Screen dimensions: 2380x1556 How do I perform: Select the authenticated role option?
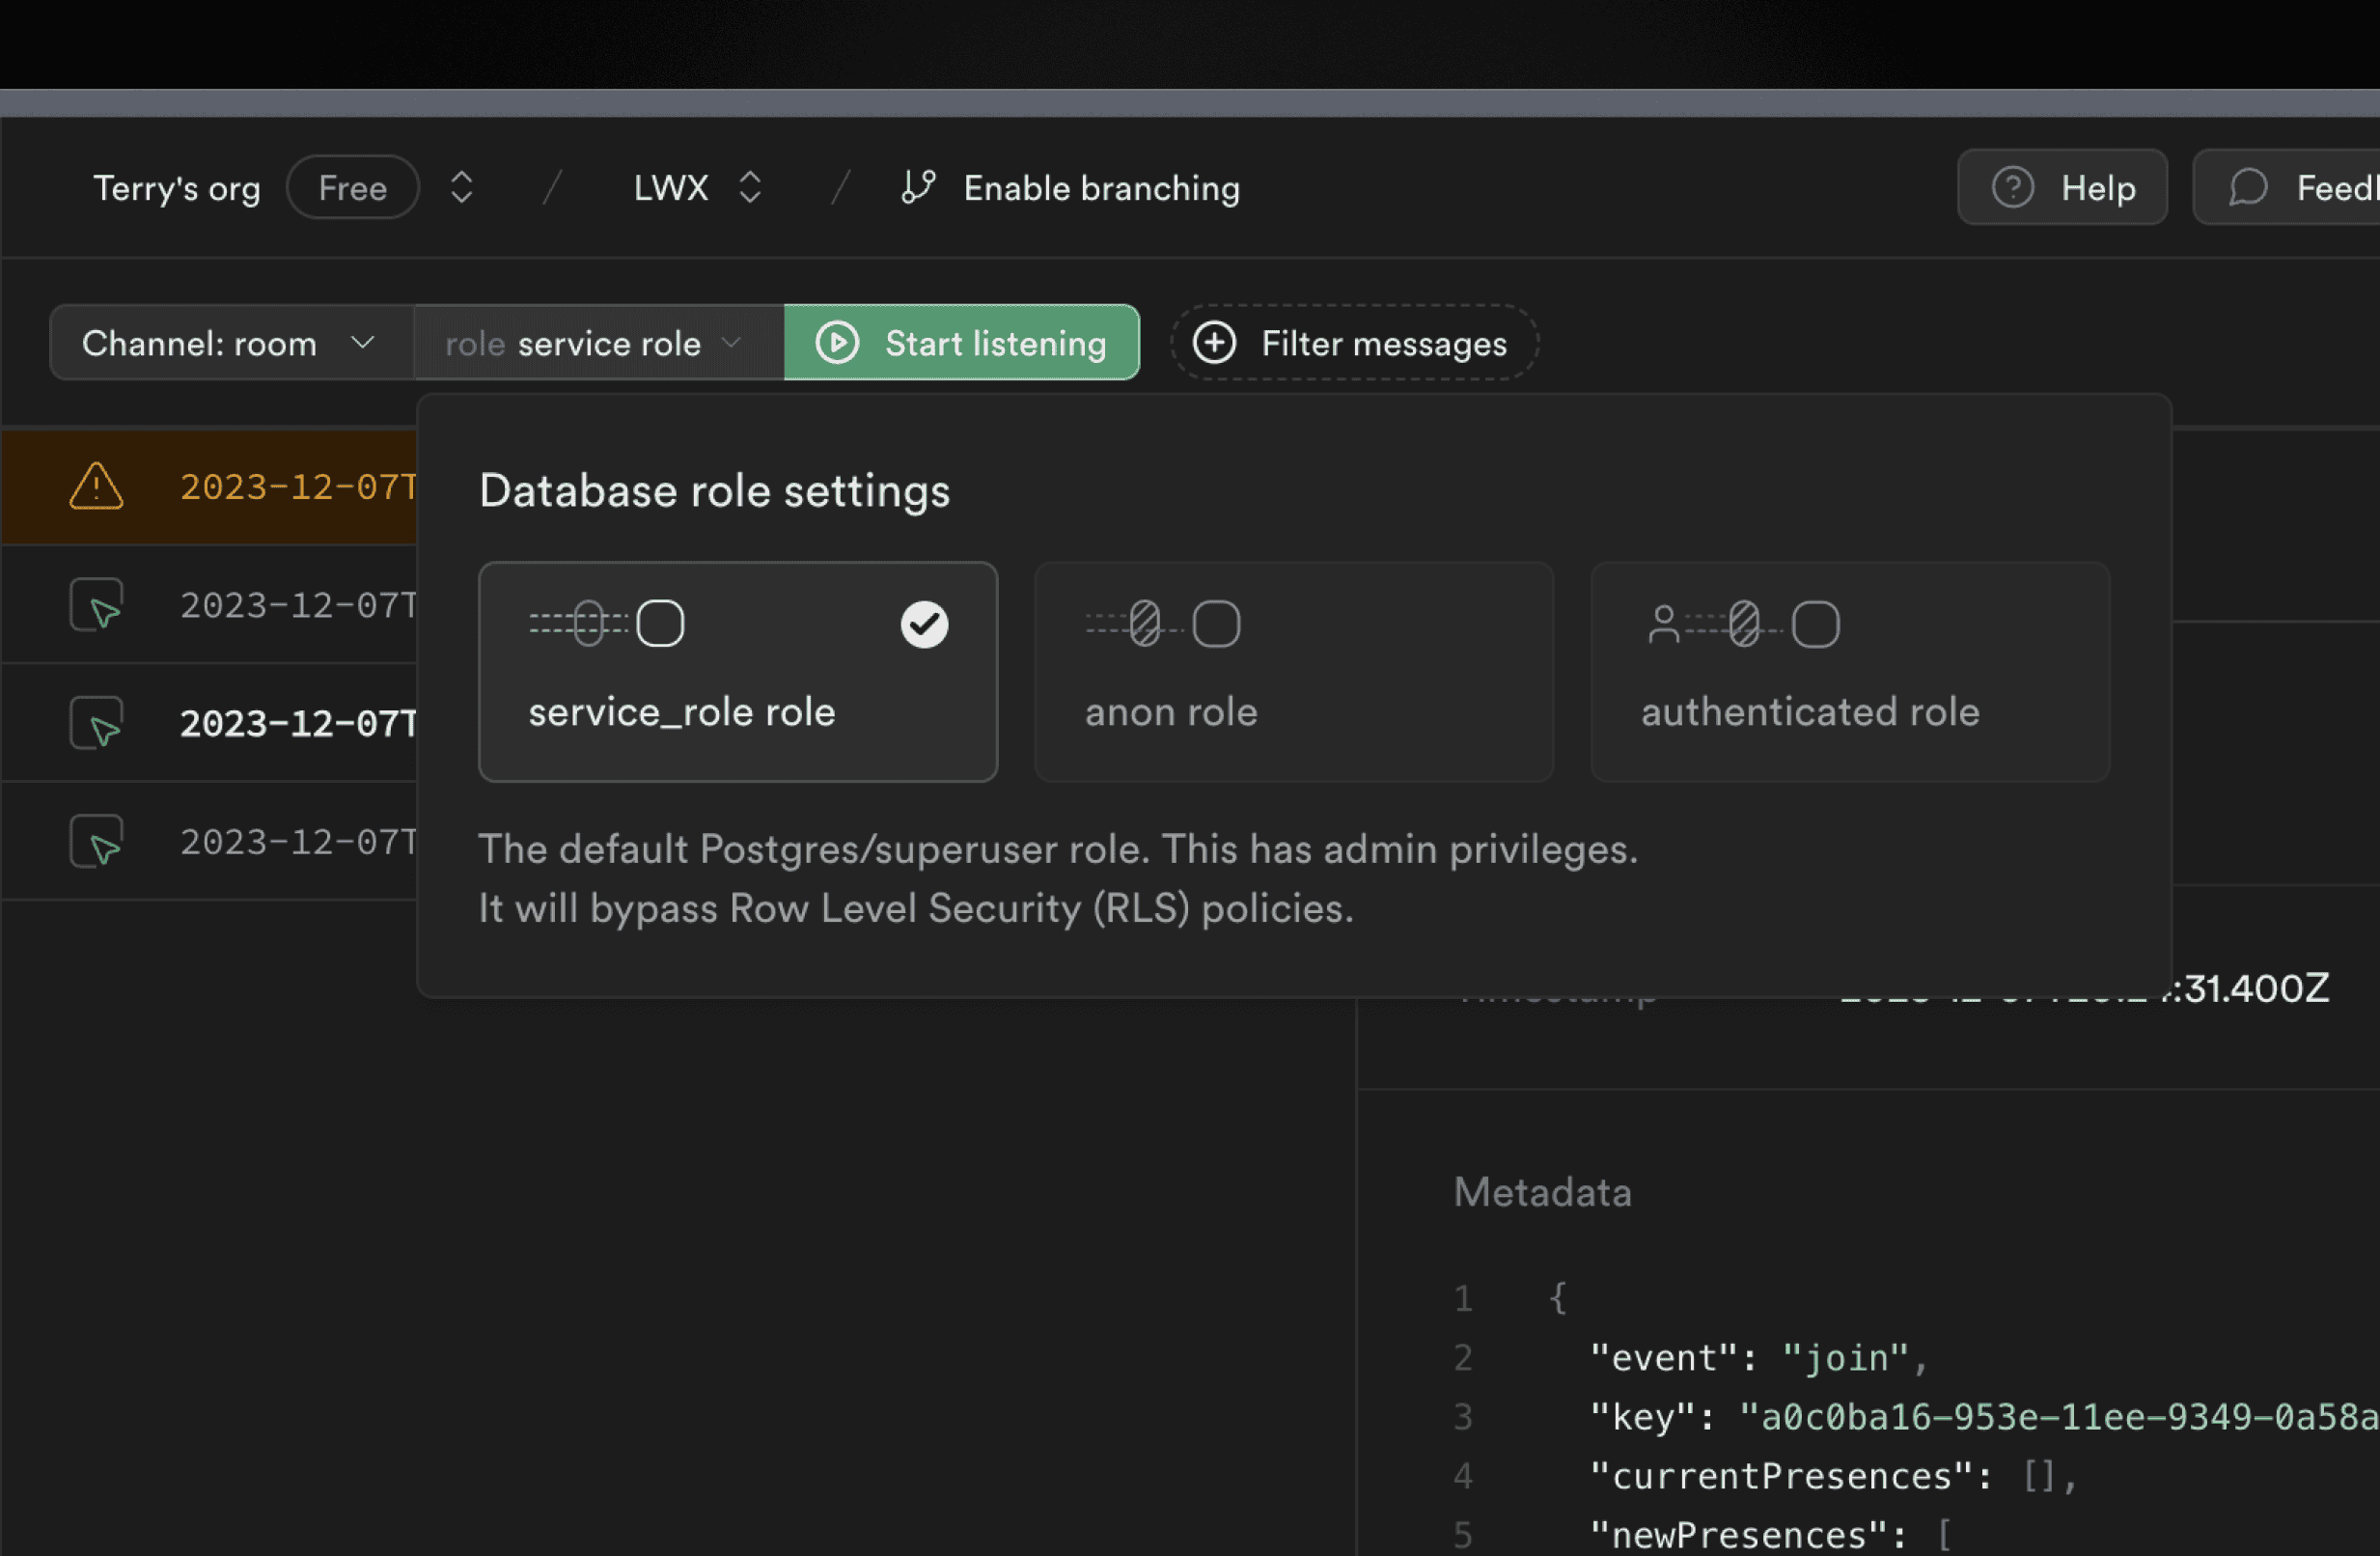click(x=1849, y=672)
